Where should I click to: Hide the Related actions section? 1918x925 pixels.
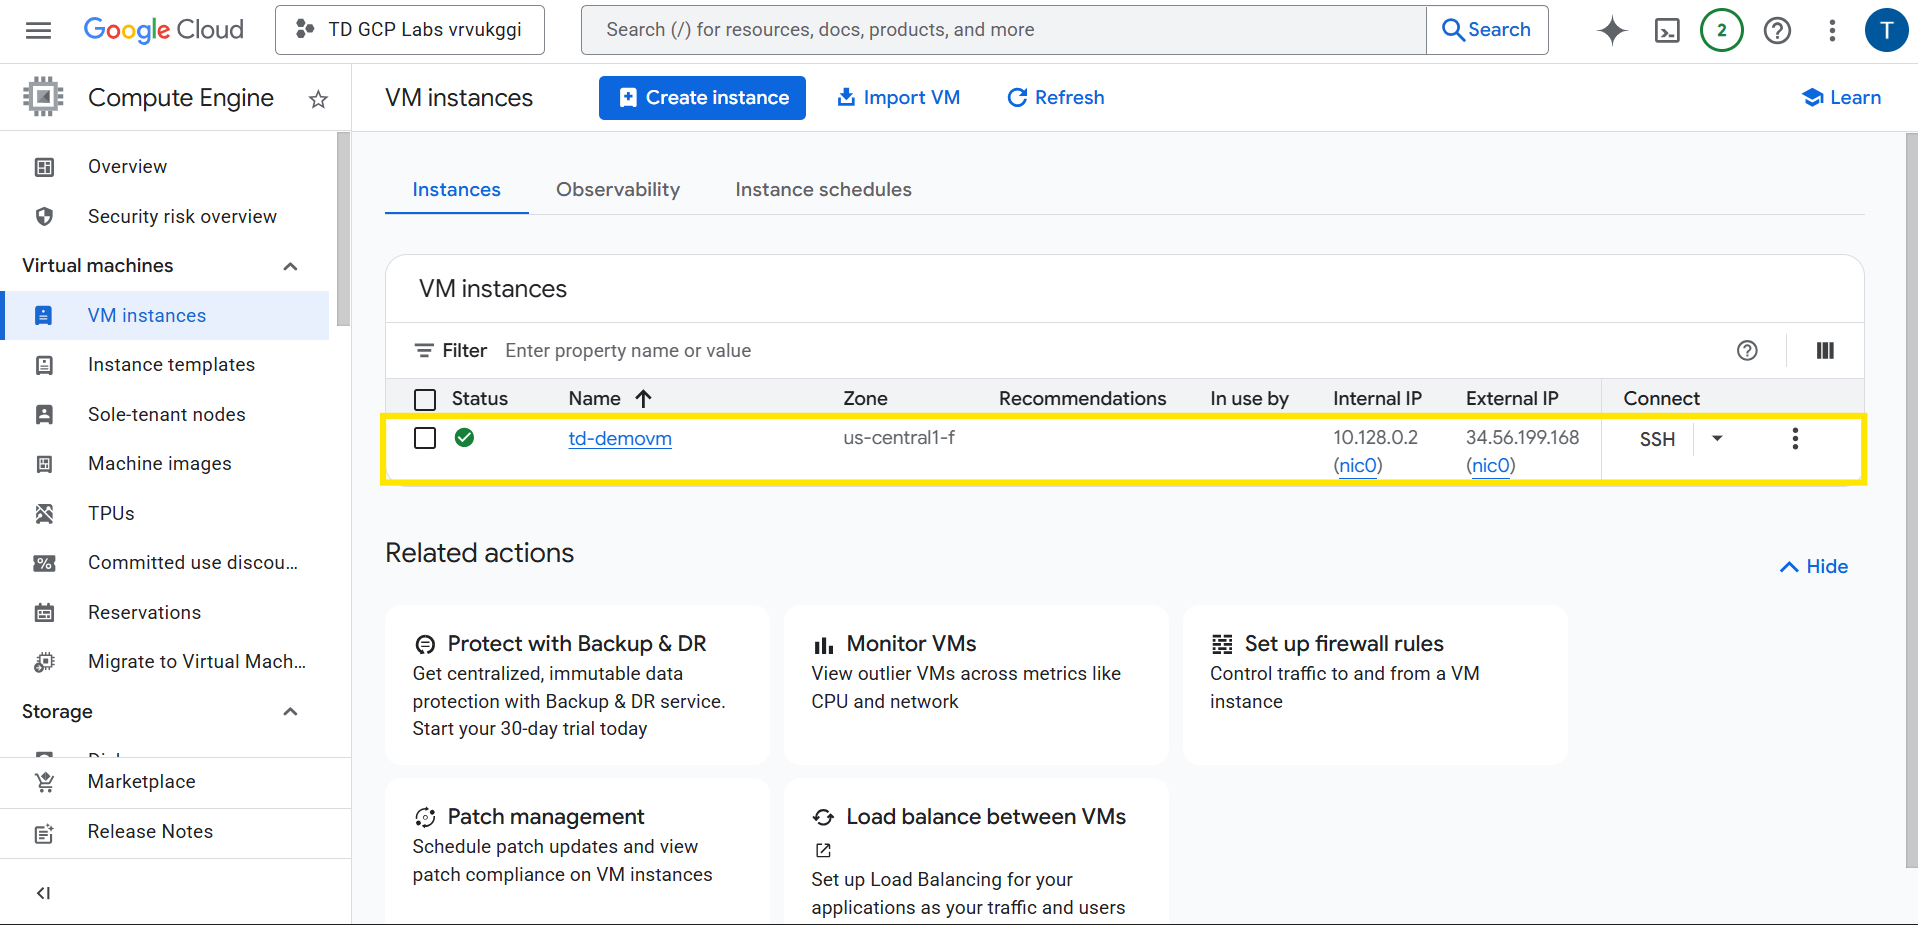[1814, 567]
